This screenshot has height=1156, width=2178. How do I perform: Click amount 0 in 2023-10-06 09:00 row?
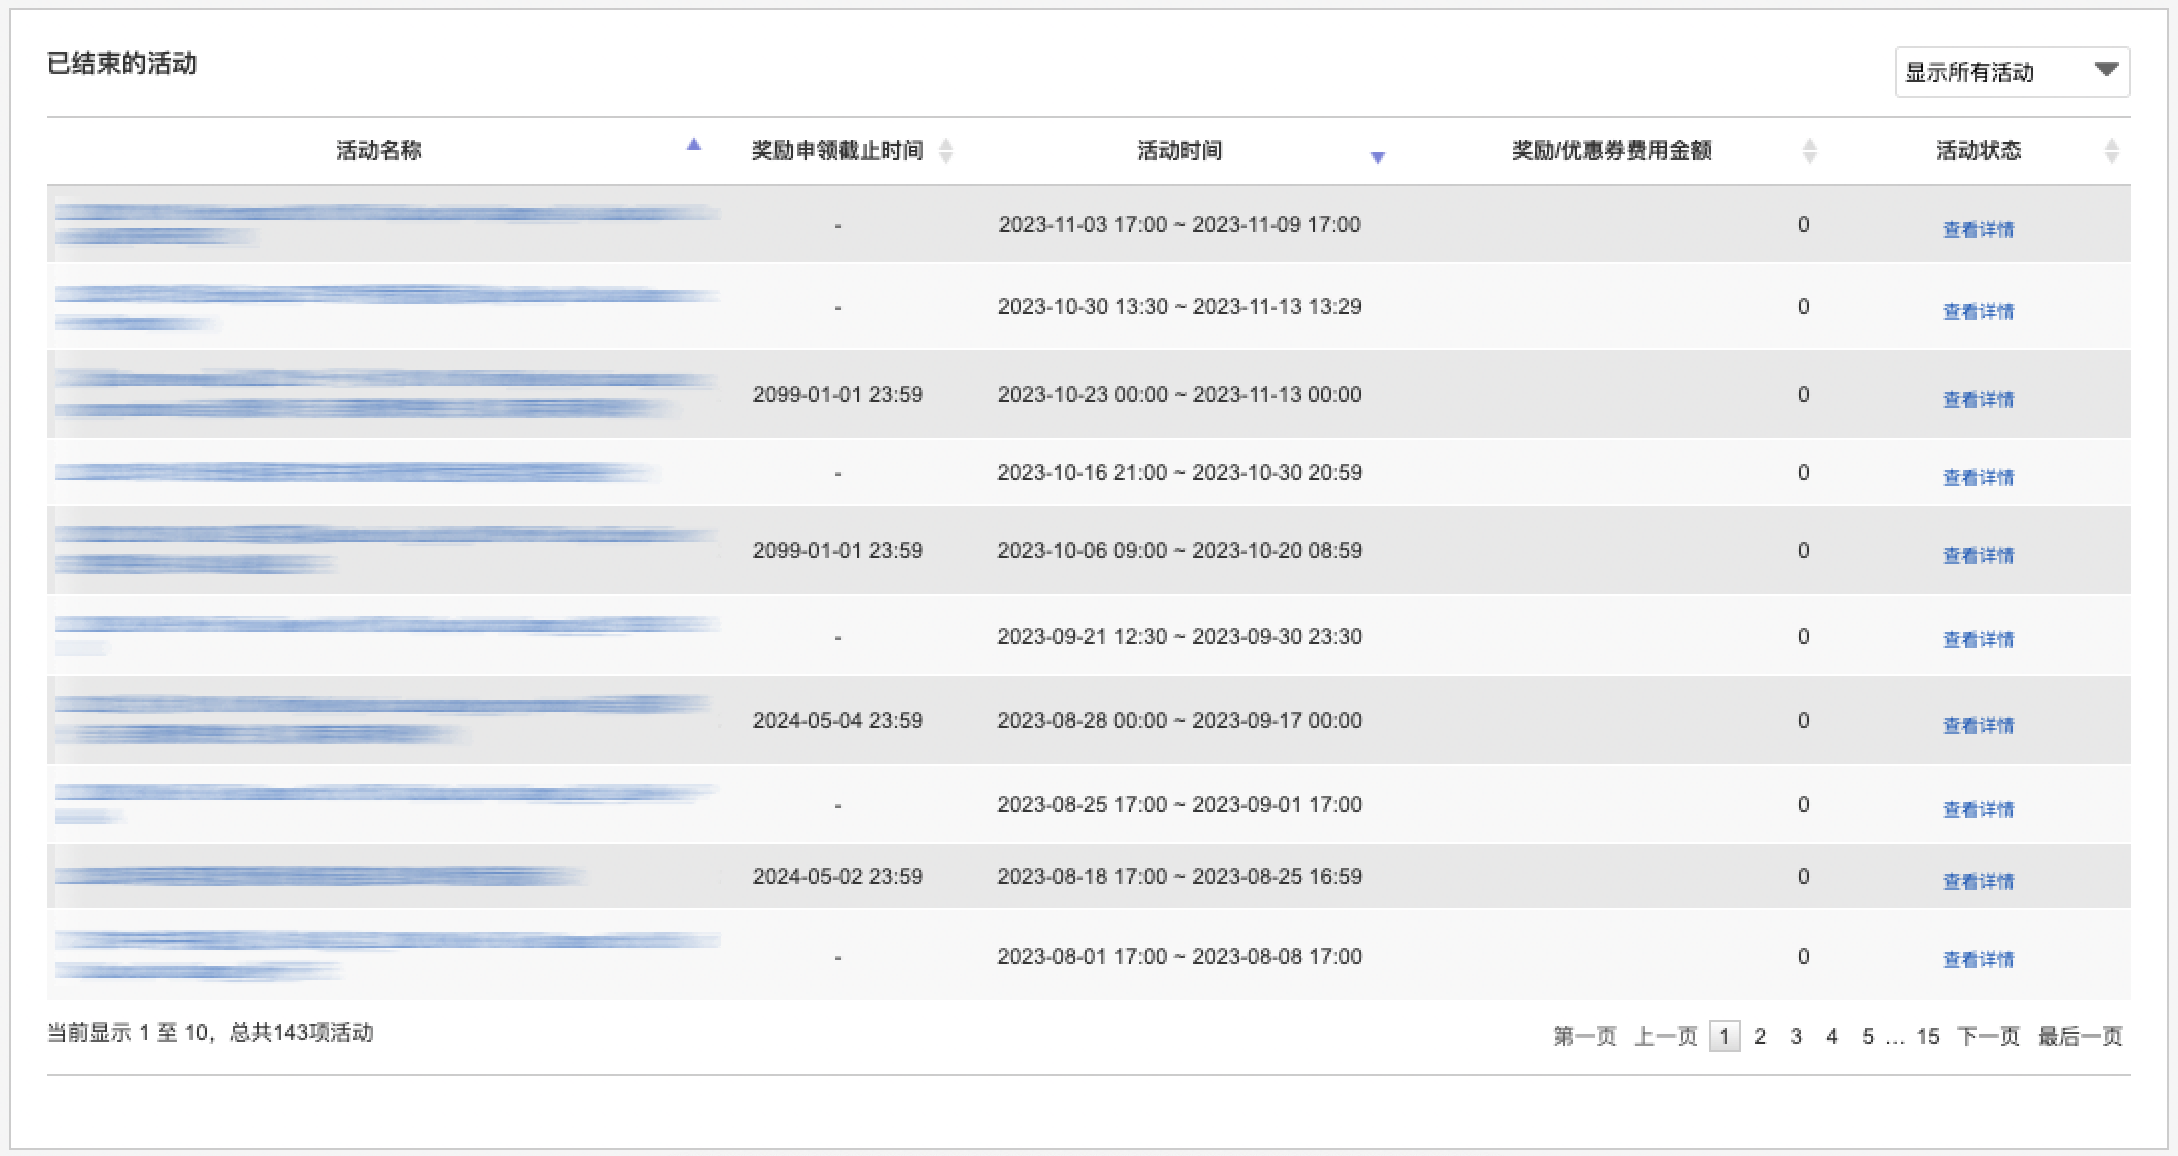tap(1804, 550)
